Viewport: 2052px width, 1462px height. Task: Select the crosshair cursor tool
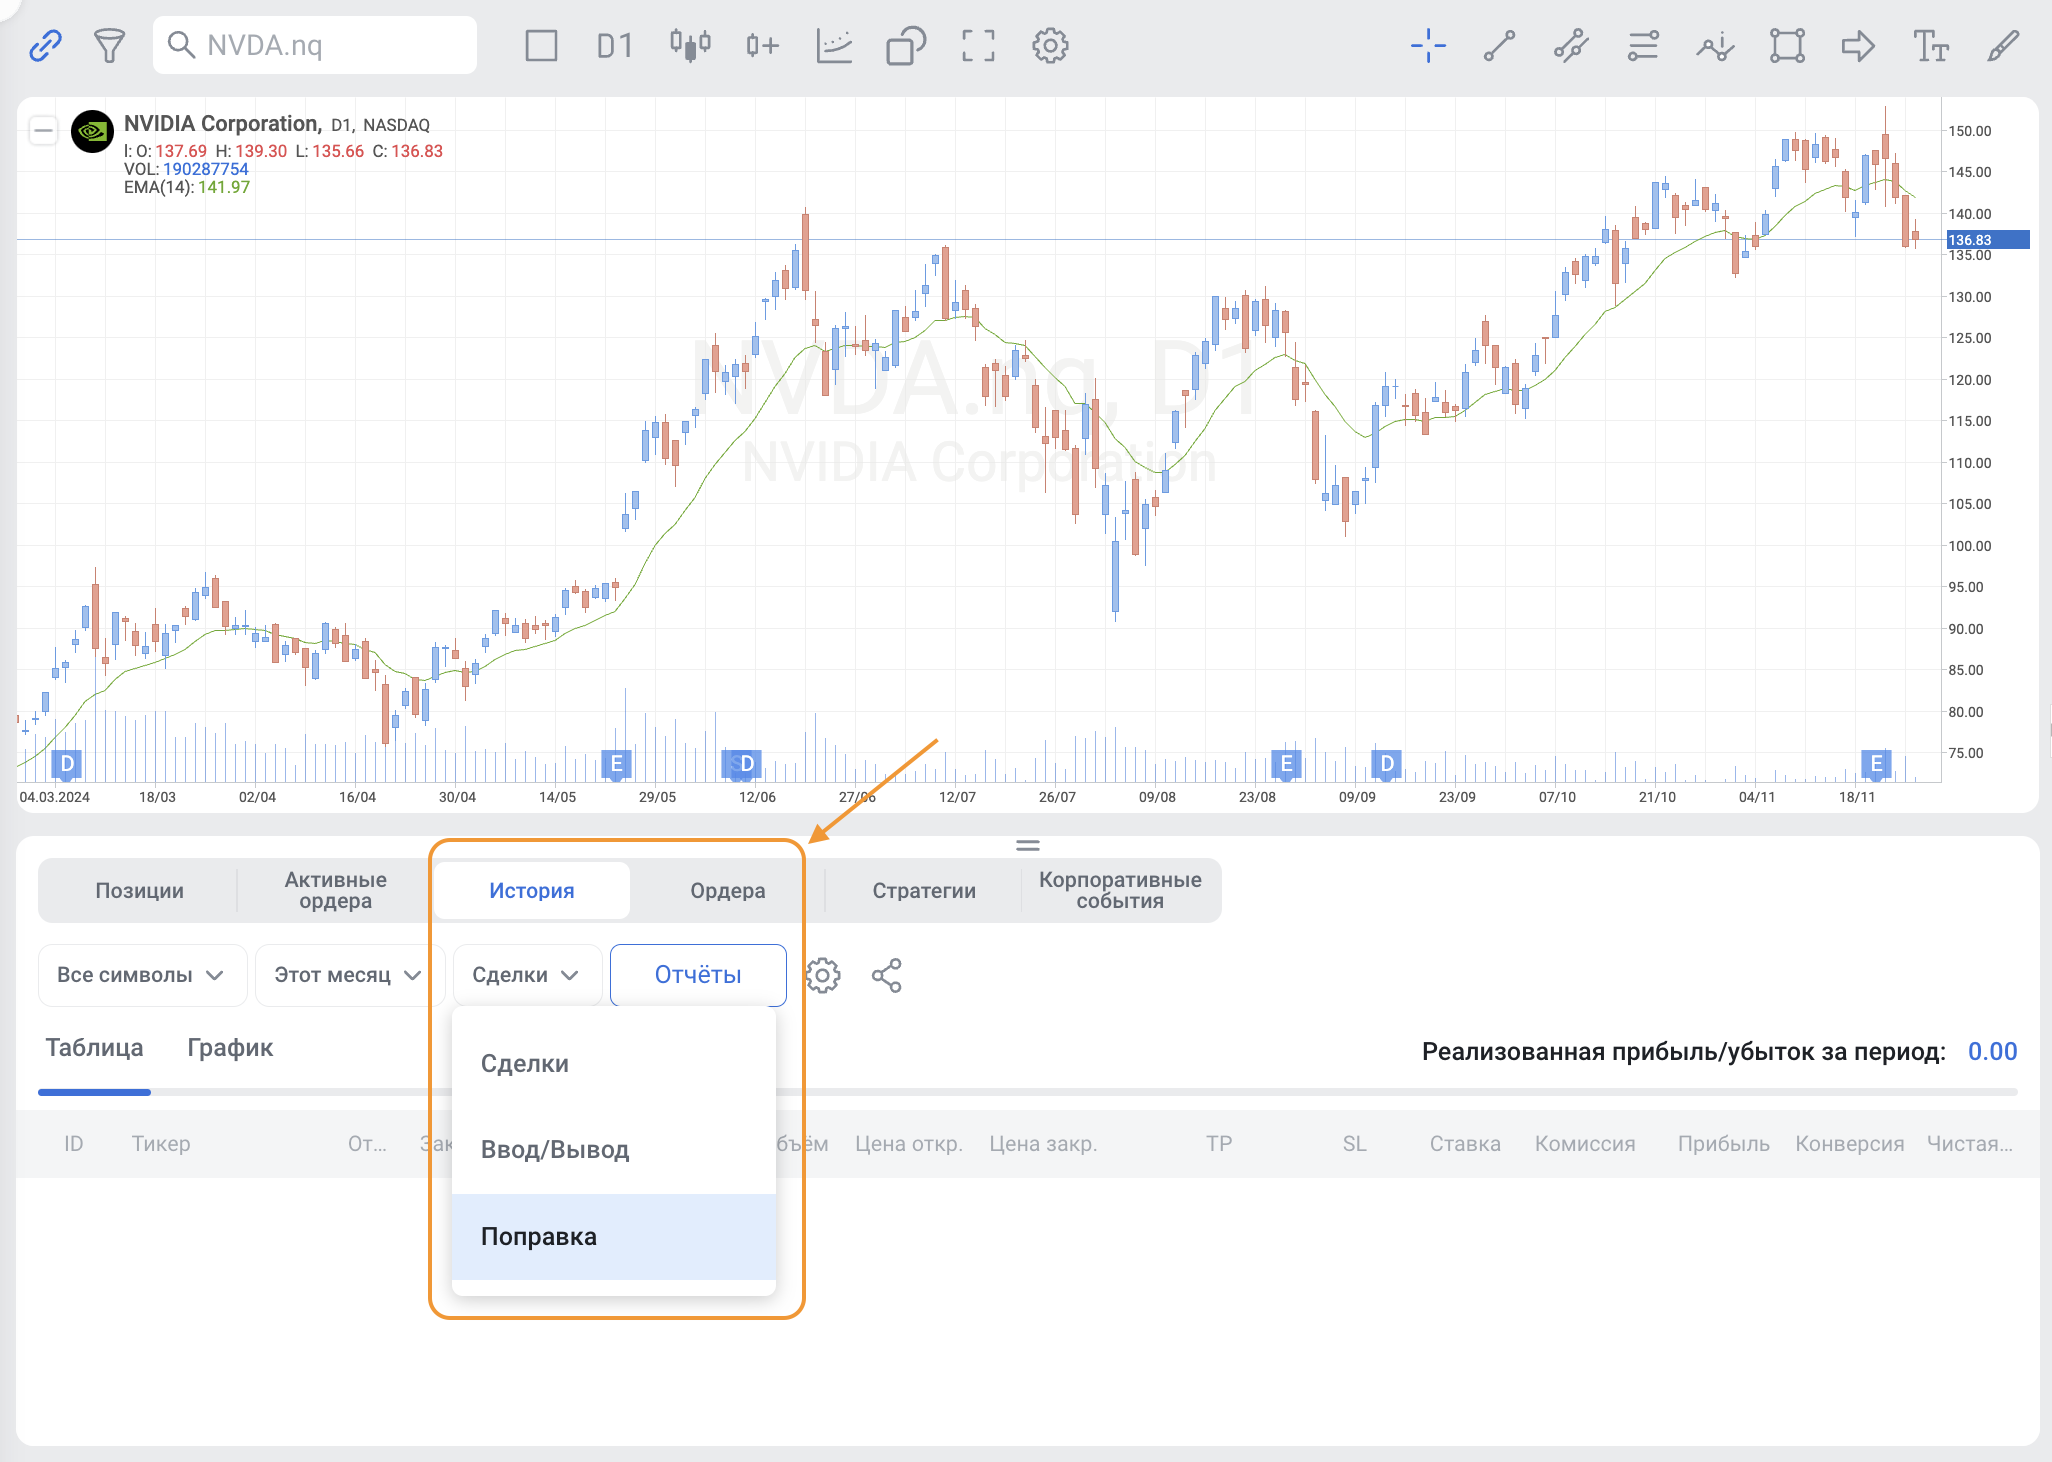[x=1428, y=45]
